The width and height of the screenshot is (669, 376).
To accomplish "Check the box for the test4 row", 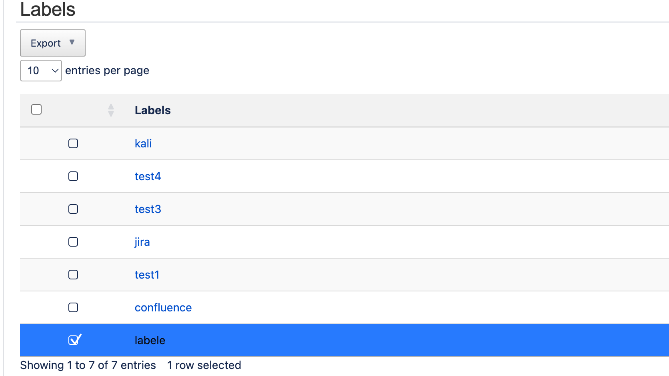I will coord(73,176).
